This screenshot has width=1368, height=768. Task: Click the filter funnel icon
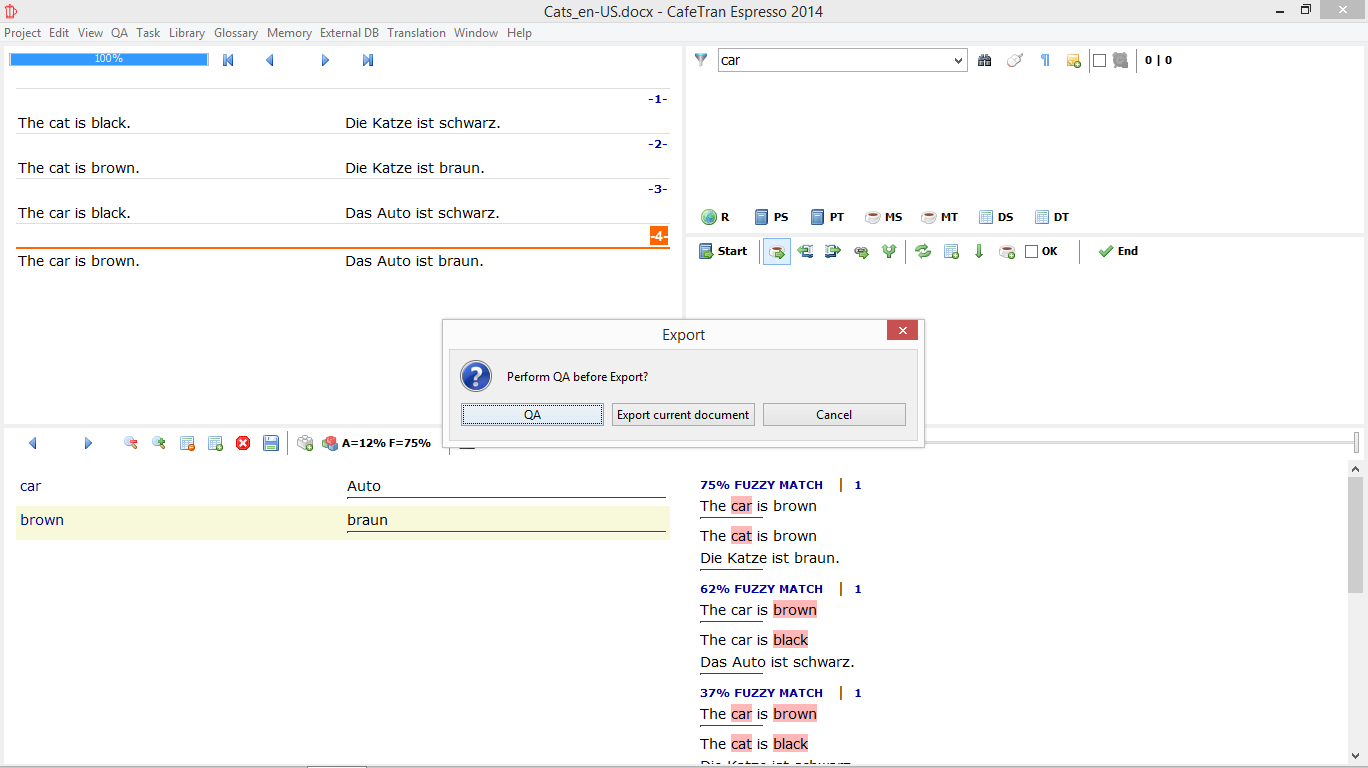(x=701, y=60)
